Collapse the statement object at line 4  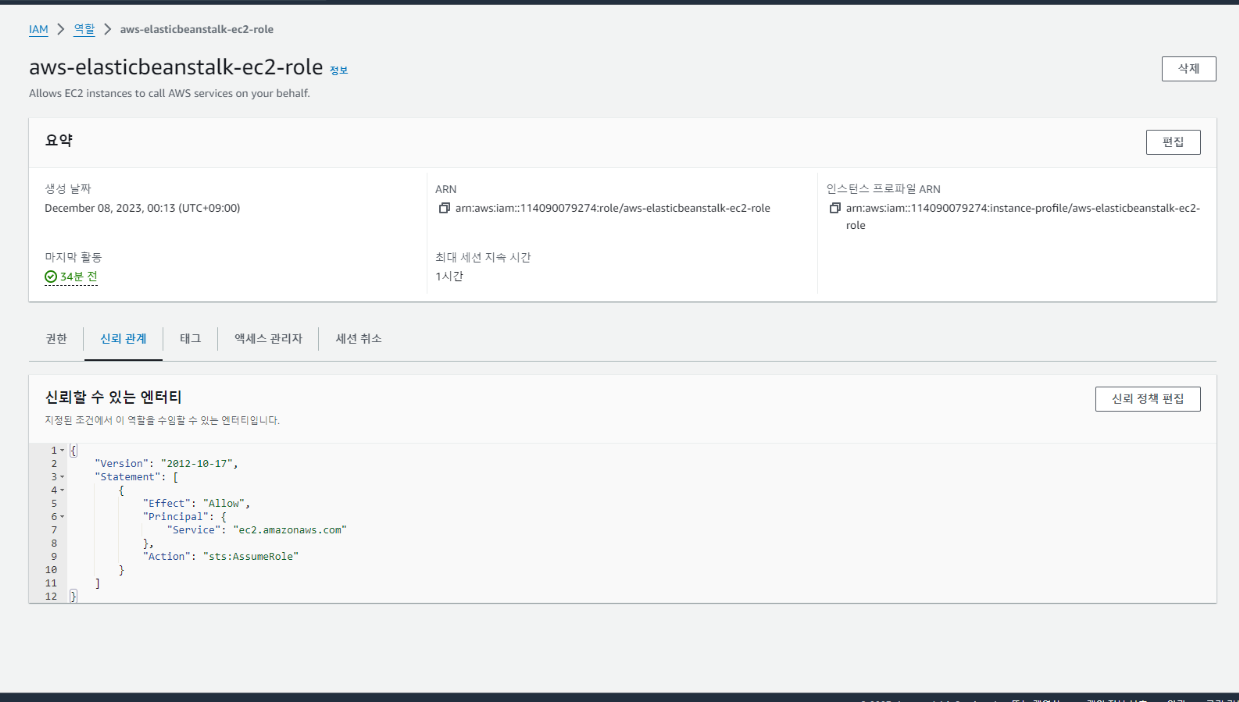click(x=63, y=490)
